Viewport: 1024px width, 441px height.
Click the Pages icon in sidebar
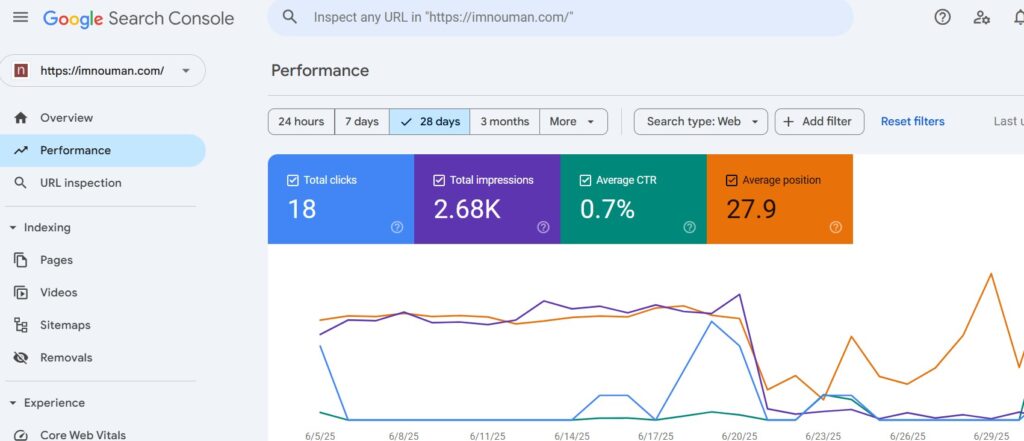21,260
